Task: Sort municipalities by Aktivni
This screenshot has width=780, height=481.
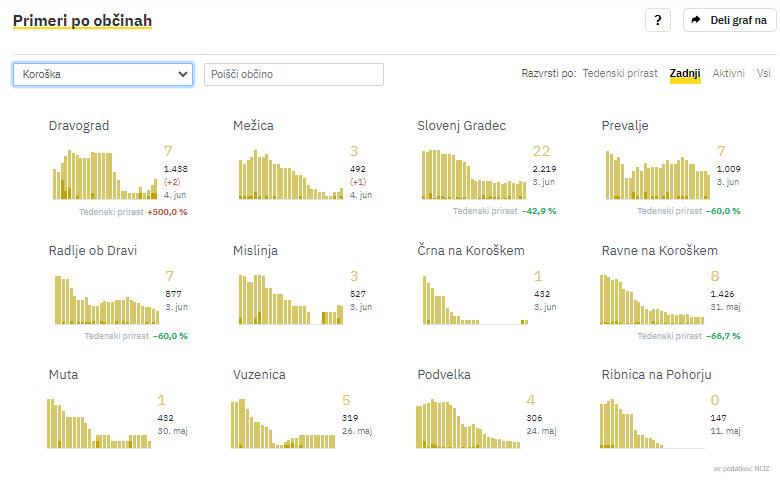Action: [x=728, y=74]
